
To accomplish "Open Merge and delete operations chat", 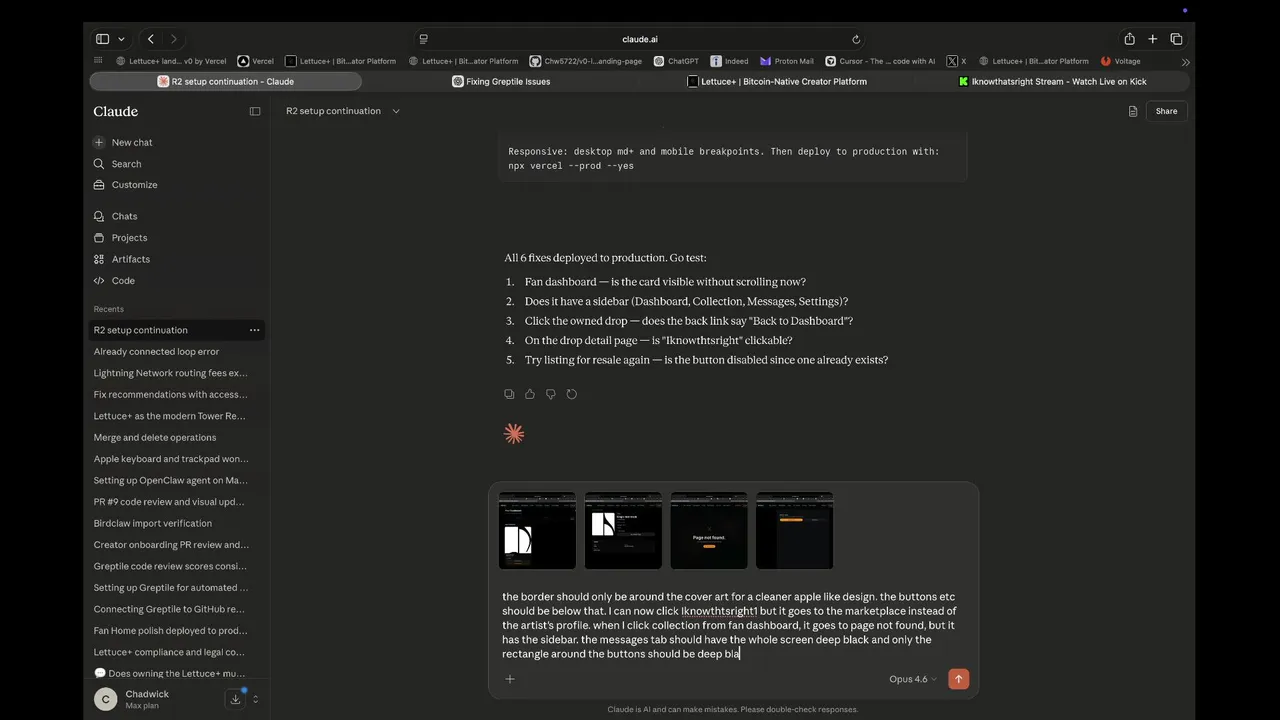I will (155, 437).
